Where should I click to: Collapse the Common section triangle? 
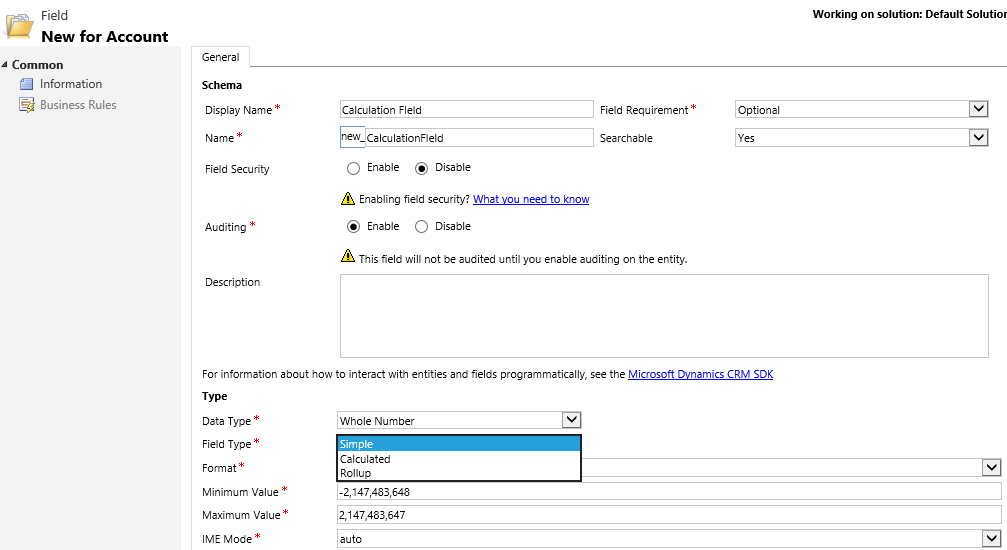4,65
